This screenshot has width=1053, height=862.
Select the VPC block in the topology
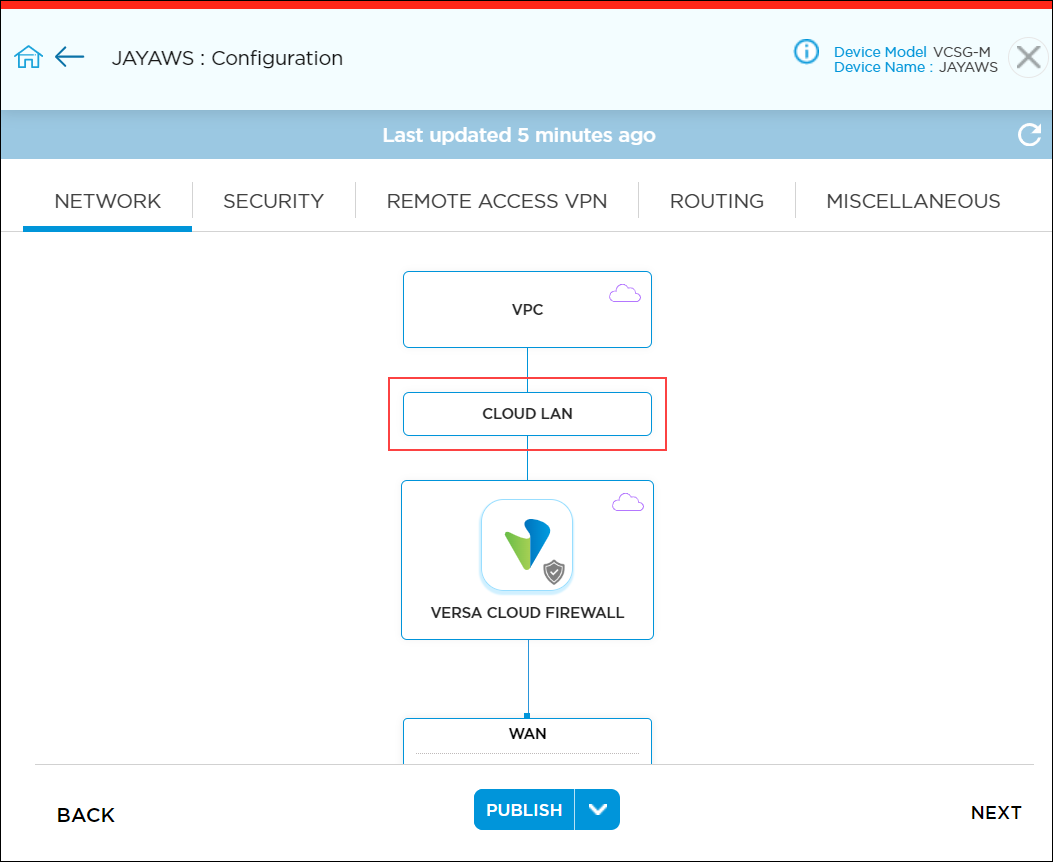pyautogui.click(x=527, y=309)
